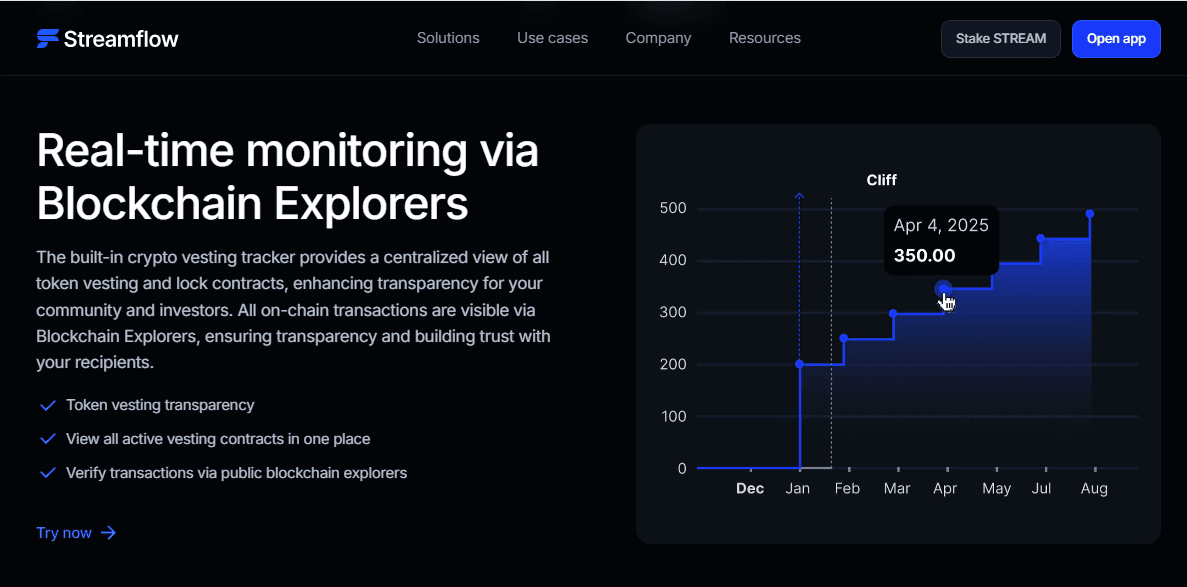Click the Feb month label on axis
1187x587 pixels.
[x=847, y=489]
